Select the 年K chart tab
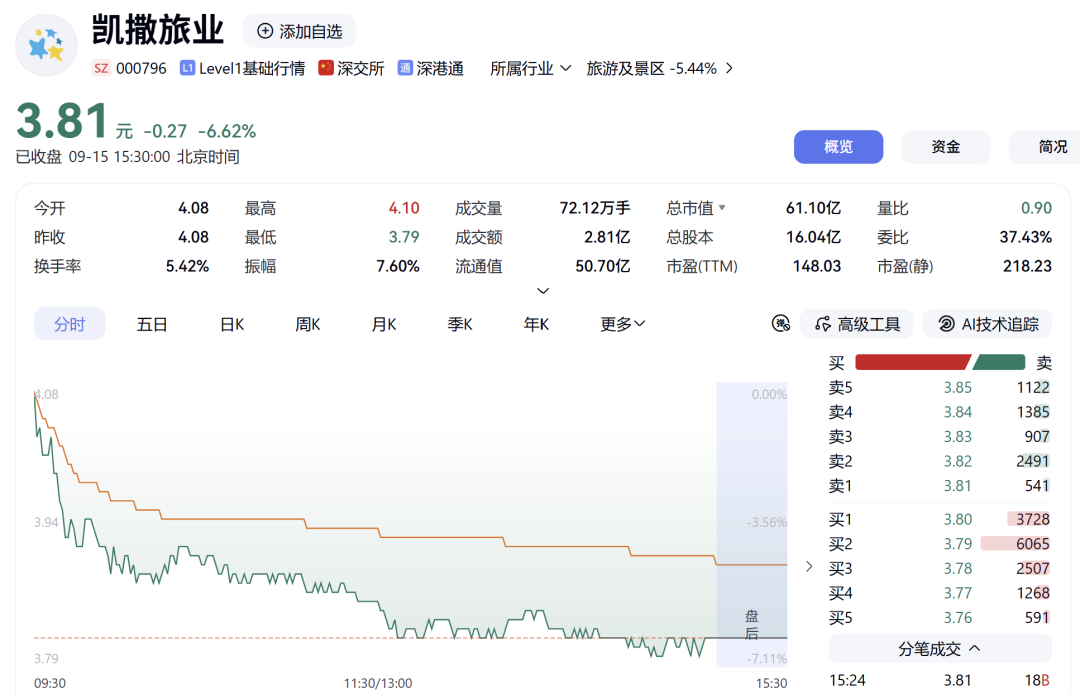This screenshot has width=1080, height=694. pos(536,324)
